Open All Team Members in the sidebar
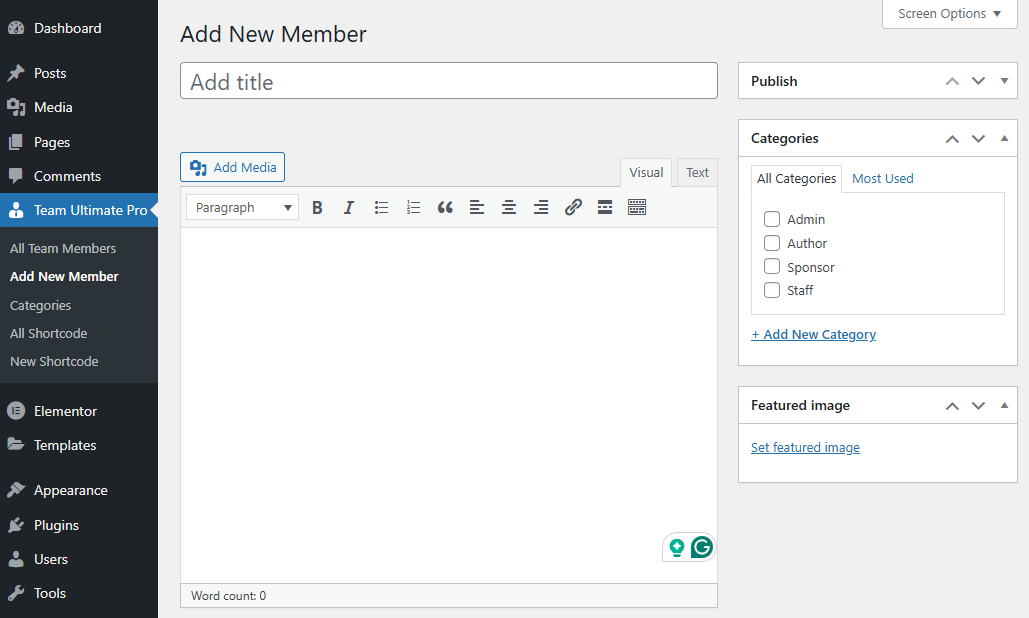The height and width of the screenshot is (618, 1029). point(63,248)
